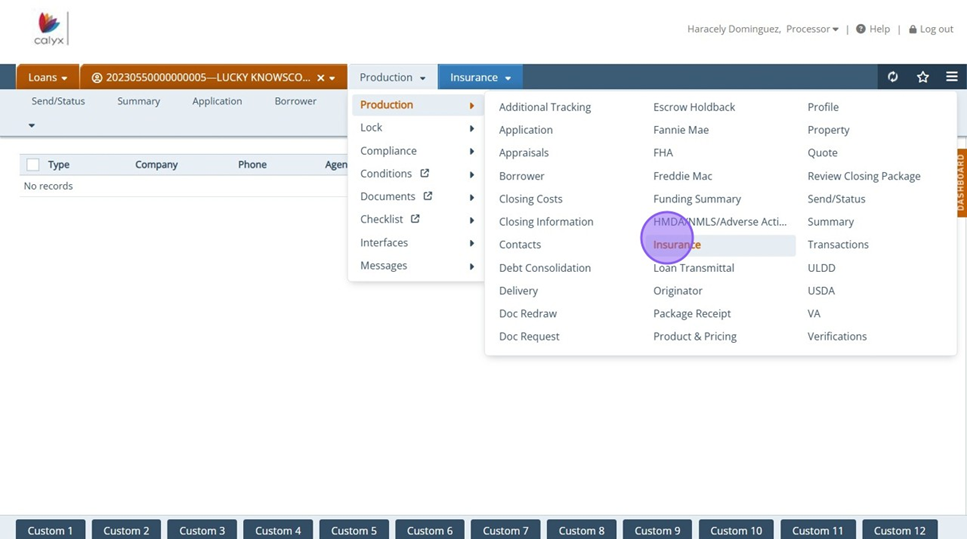This screenshot has height=539, width=967.
Task: Expand the Insurance tab dropdown arrow
Action: 508,78
